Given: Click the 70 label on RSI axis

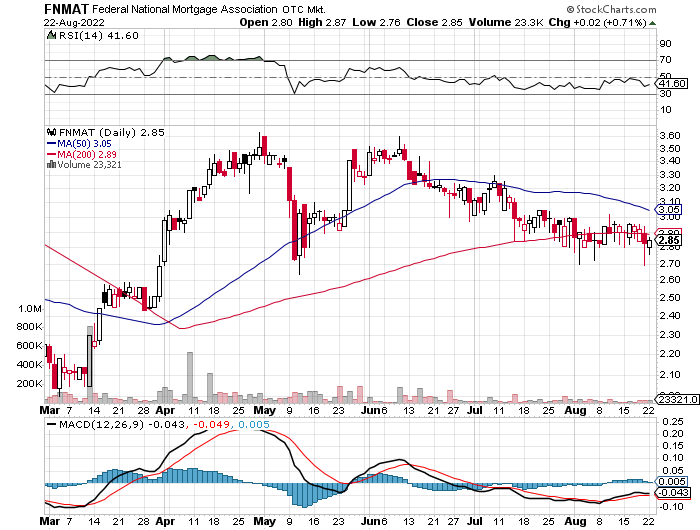Looking at the screenshot, I should click(665, 59).
